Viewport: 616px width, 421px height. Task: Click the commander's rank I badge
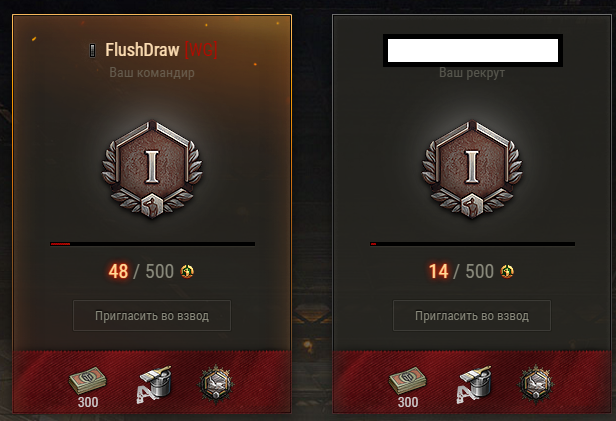point(152,169)
